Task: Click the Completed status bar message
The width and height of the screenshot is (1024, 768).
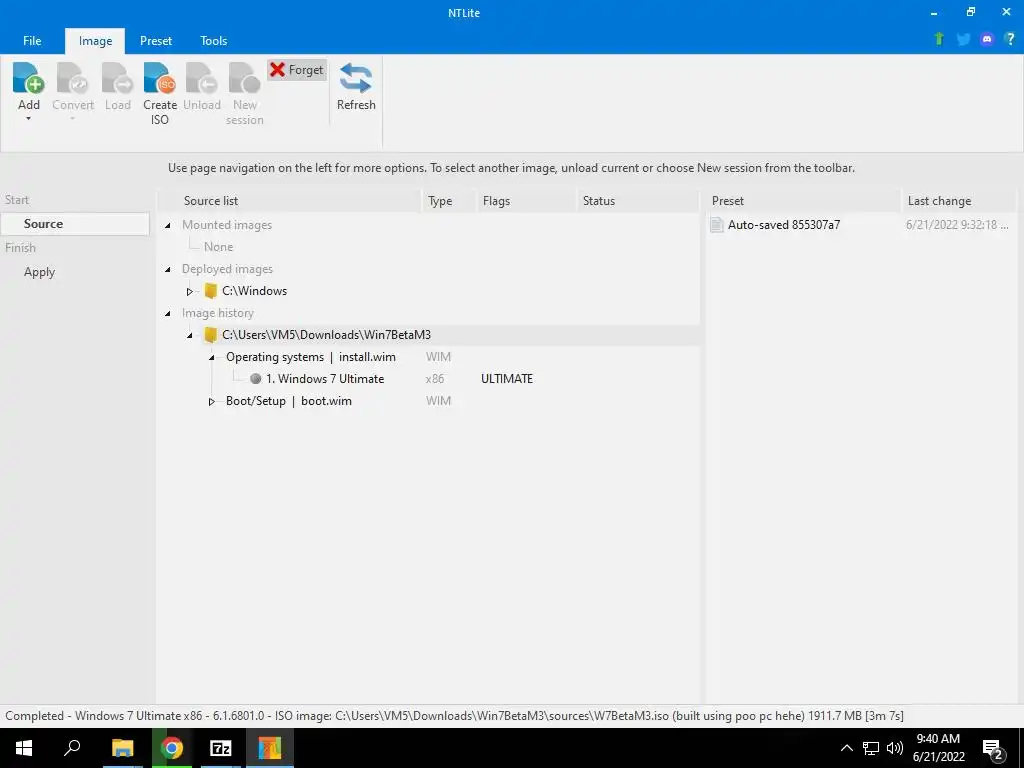Action: (x=455, y=716)
